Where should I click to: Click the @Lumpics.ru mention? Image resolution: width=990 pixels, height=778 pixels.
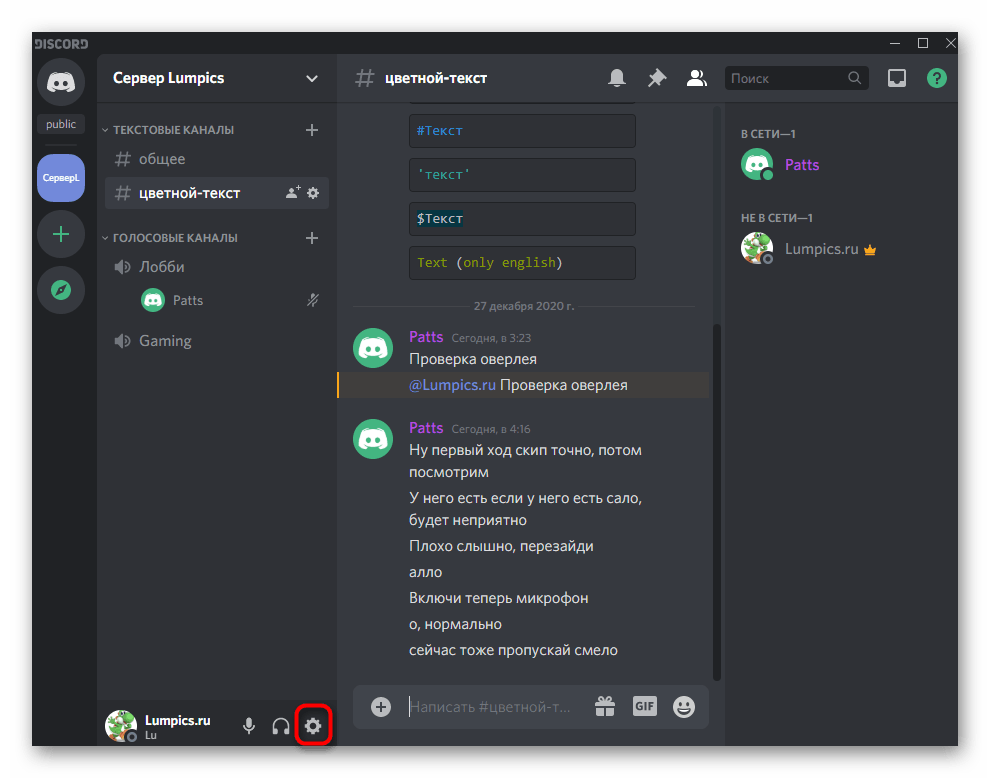pos(452,385)
